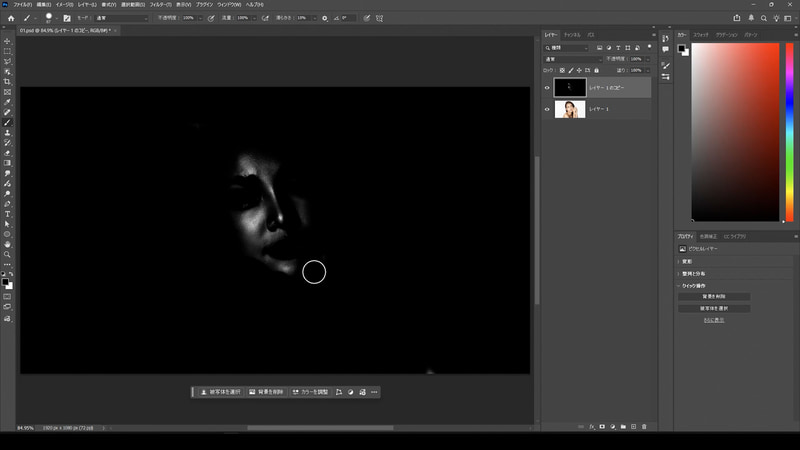
Task: Open opacity slider dropdown in options bar
Action: (200, 18)
